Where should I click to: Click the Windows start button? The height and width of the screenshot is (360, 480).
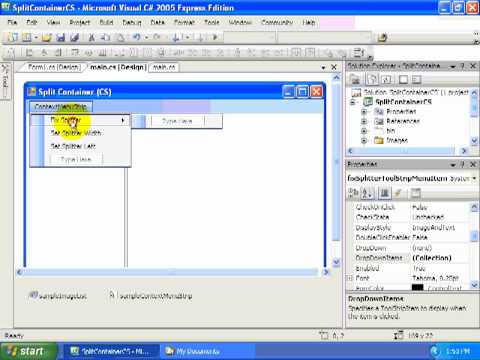(27, 351)
